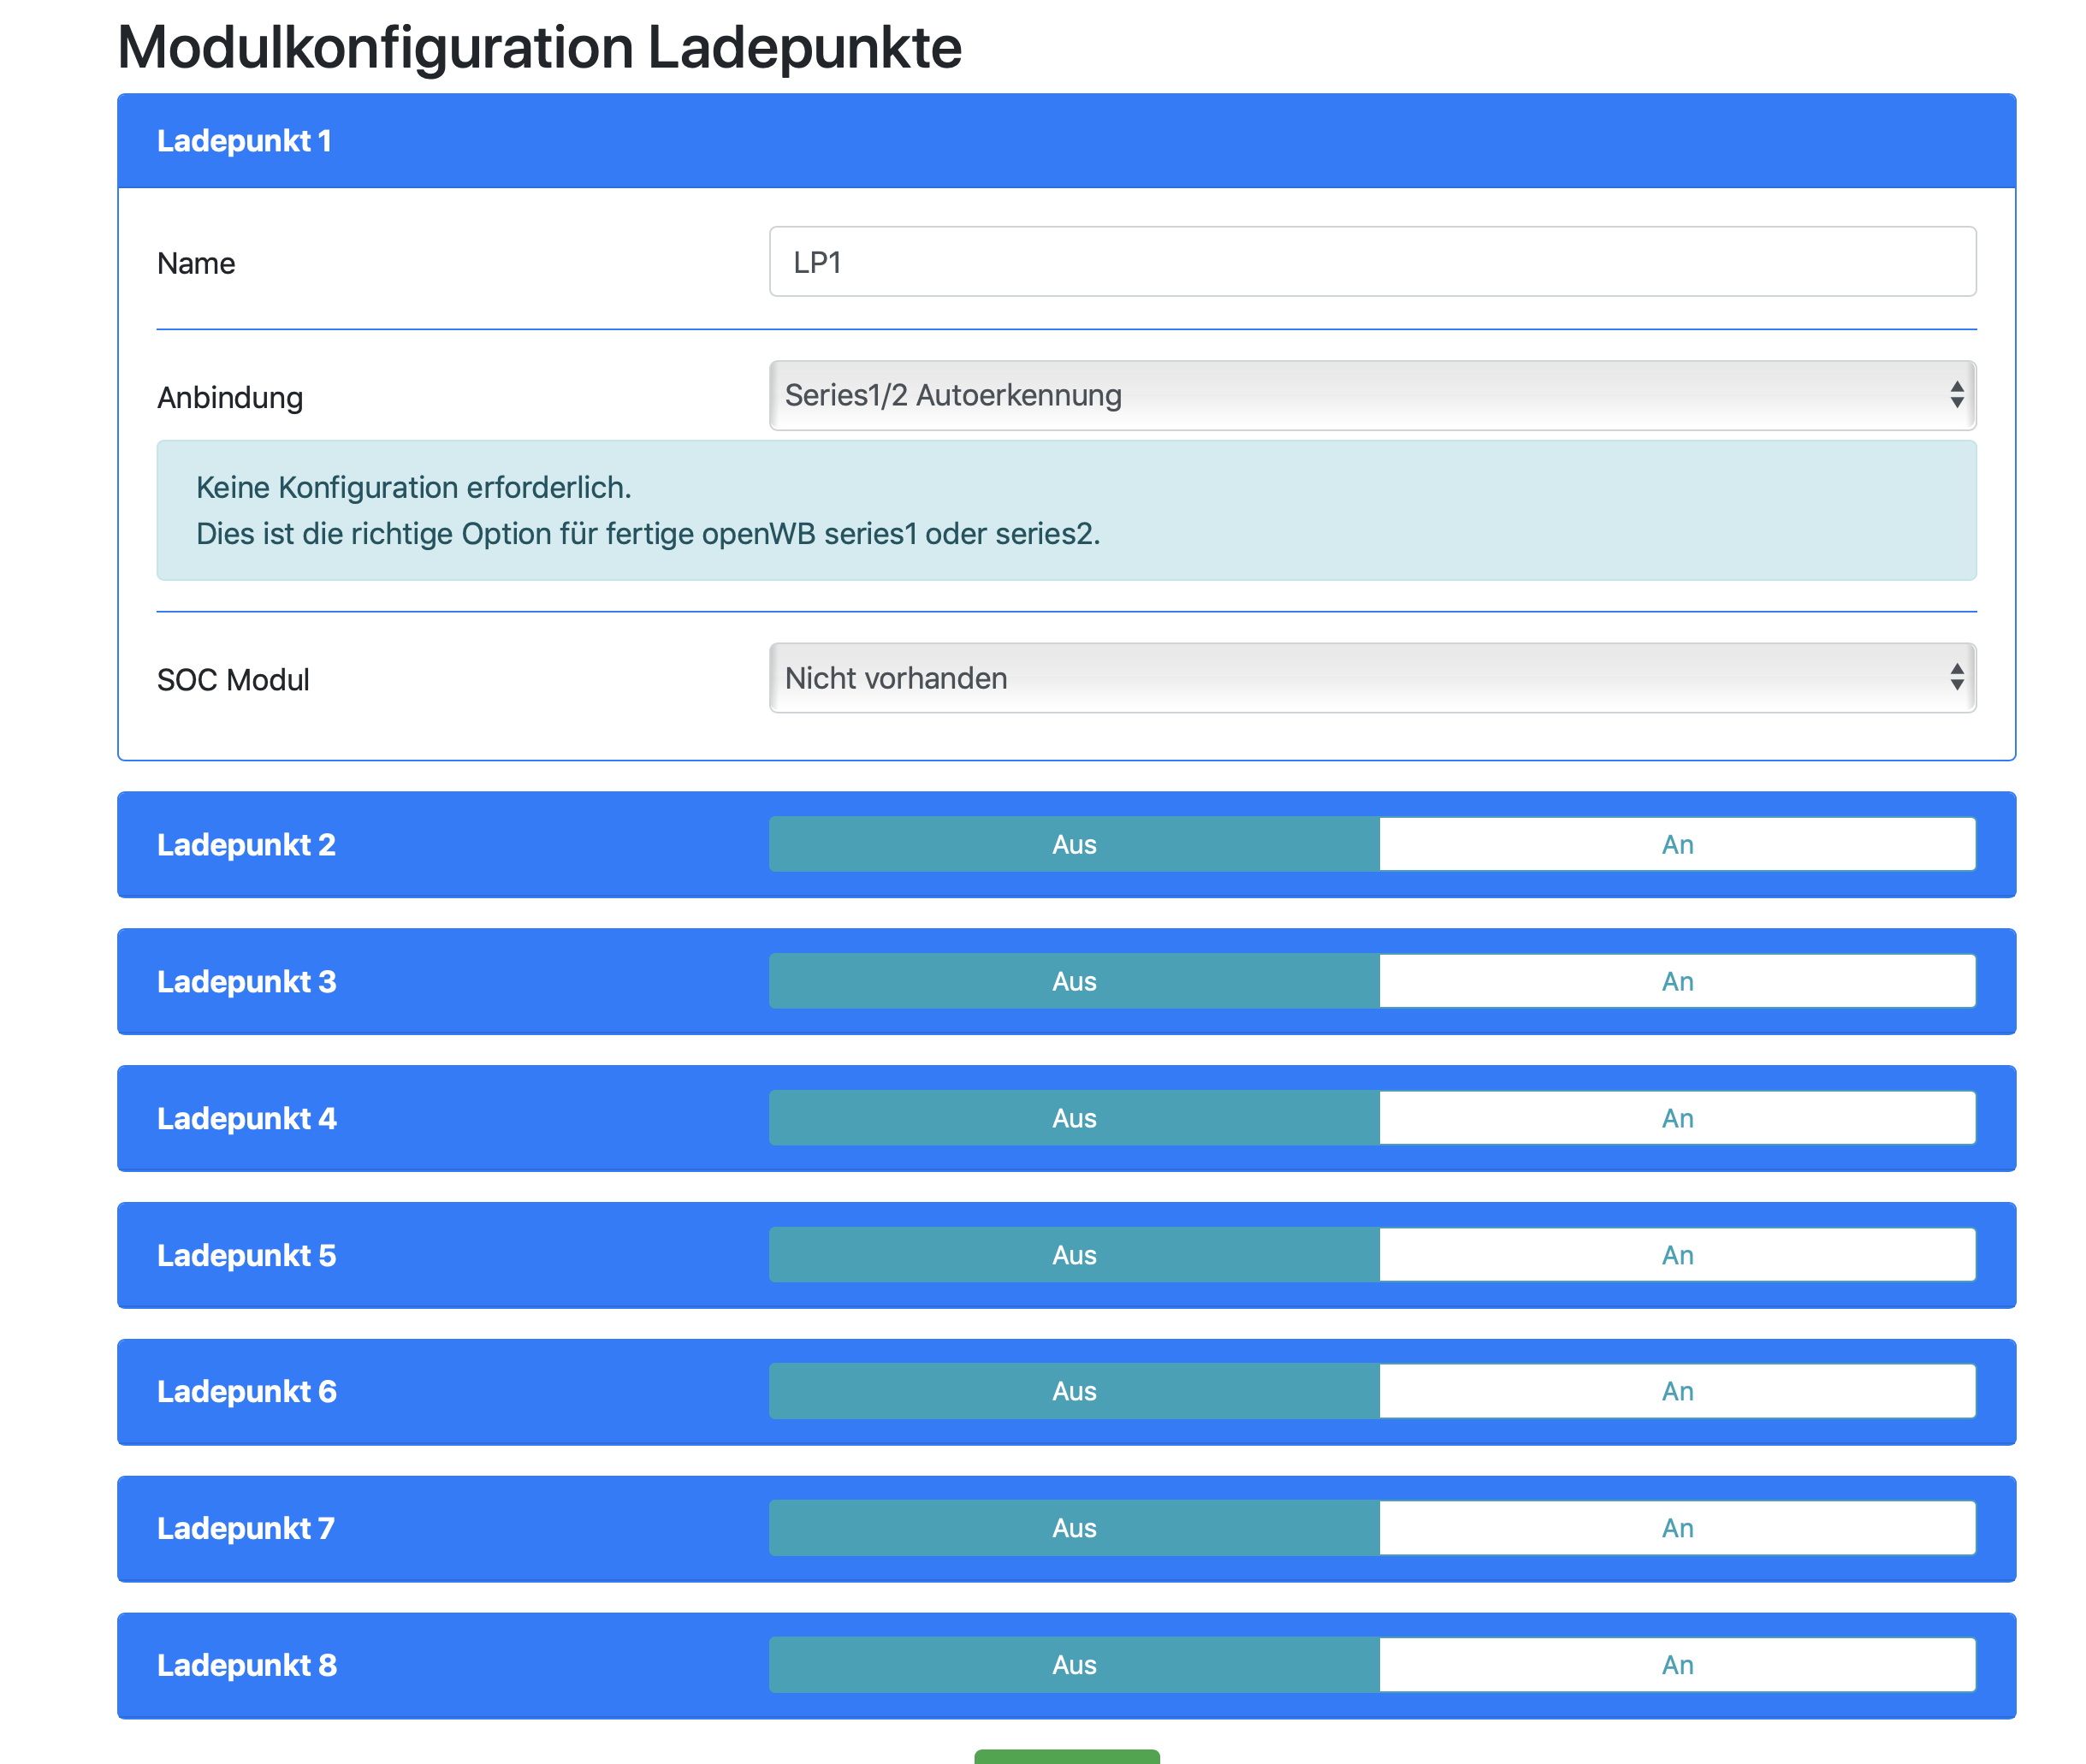Enable Ladepunkt 5 with An
The width and height of the screenshot is (2086, 1764).
tap(1676, 1255)
